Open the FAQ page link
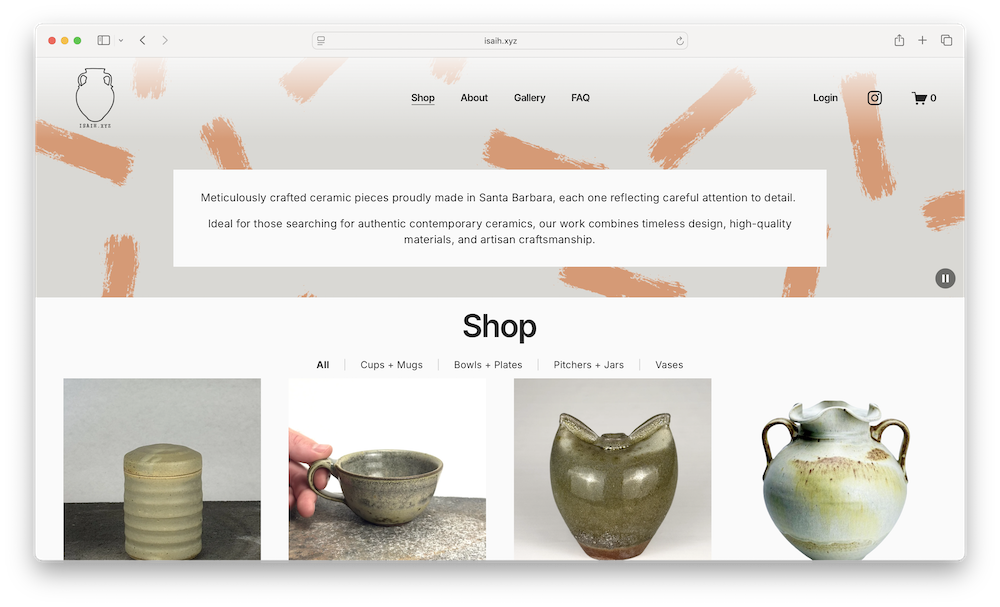1000x607 pixels. click(x=580, y=98)
